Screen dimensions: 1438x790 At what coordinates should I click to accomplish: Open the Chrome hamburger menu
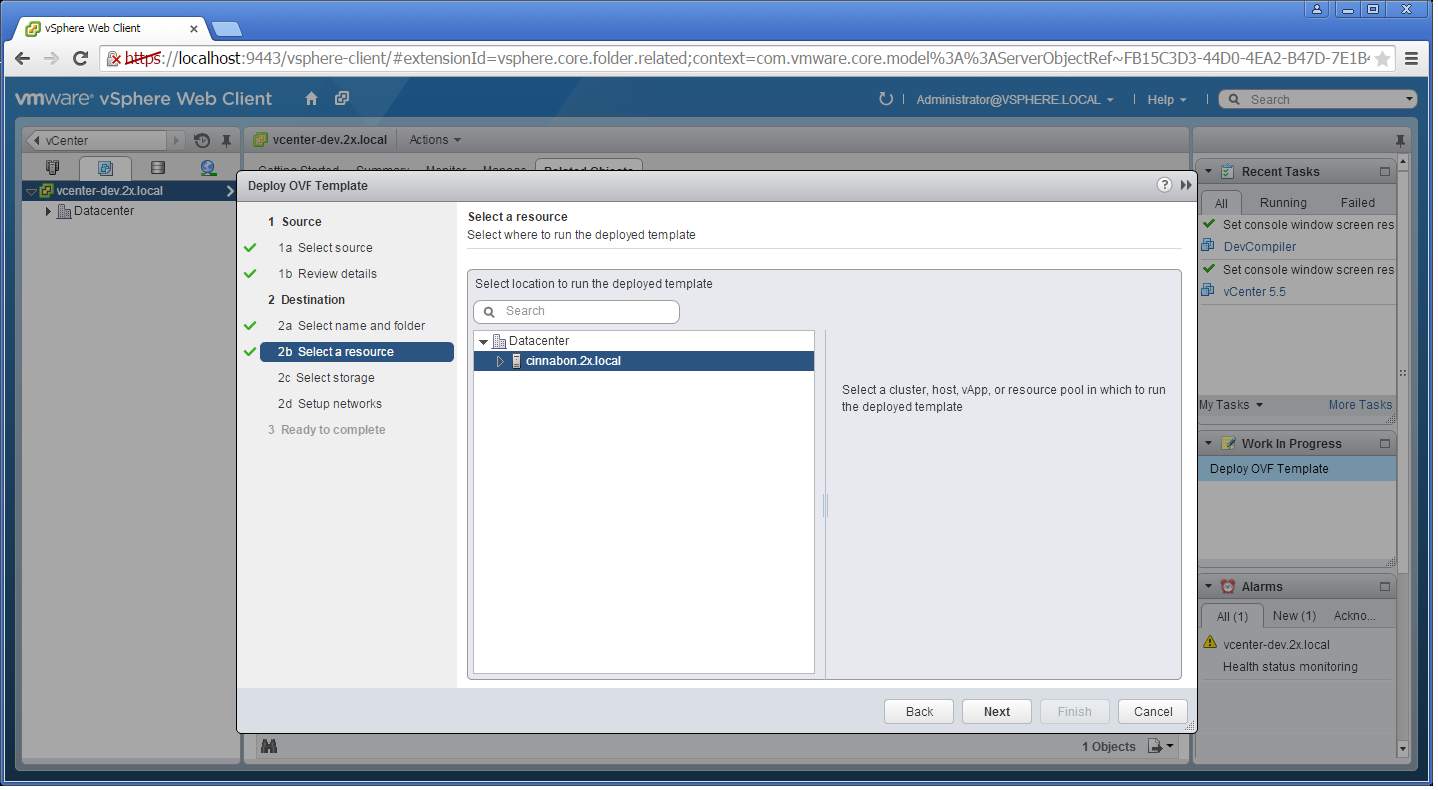[x=1411, y=59]
